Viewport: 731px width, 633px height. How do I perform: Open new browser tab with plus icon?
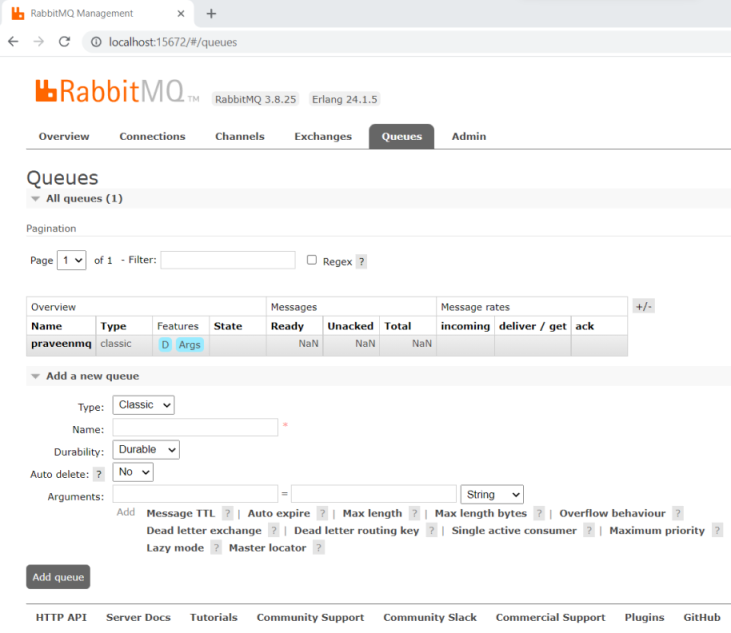pyautogui.click(x=211, y=14)
